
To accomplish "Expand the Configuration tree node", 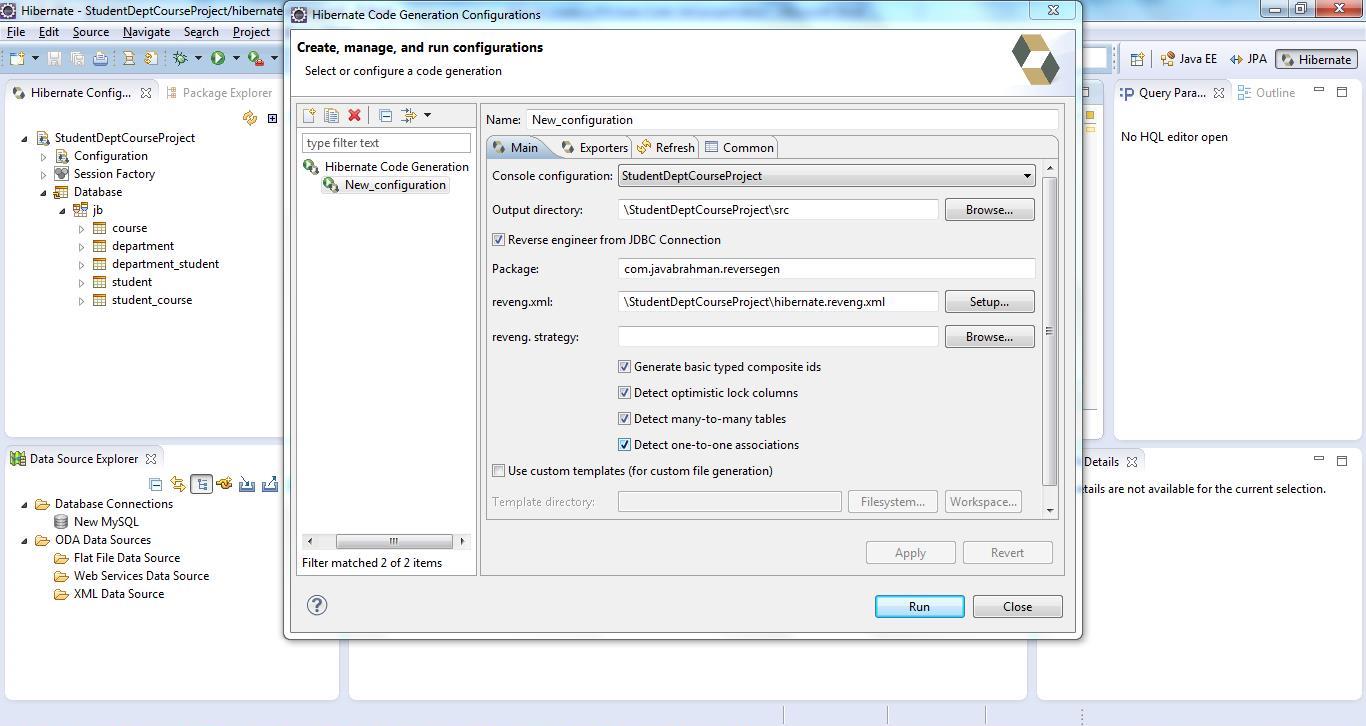I will [x=43, y=157].
